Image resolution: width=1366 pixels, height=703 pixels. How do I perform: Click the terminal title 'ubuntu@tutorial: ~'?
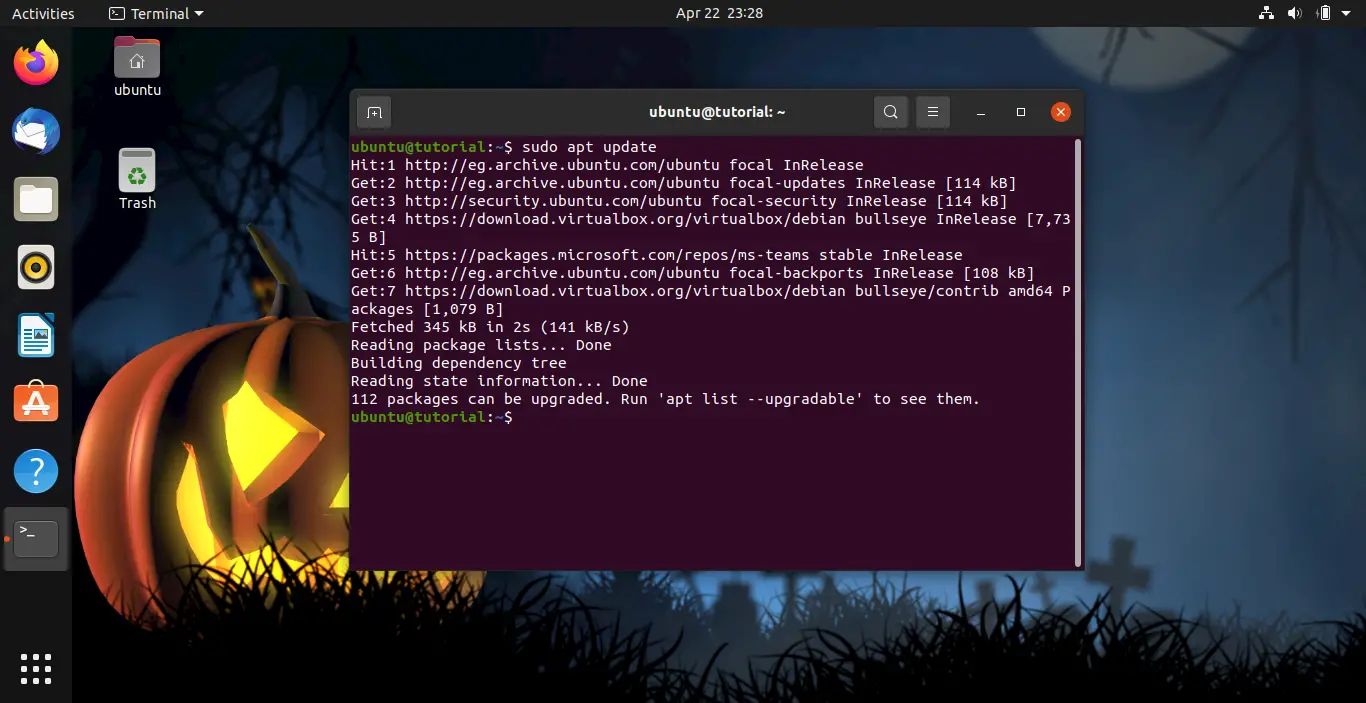click(717, 112)
